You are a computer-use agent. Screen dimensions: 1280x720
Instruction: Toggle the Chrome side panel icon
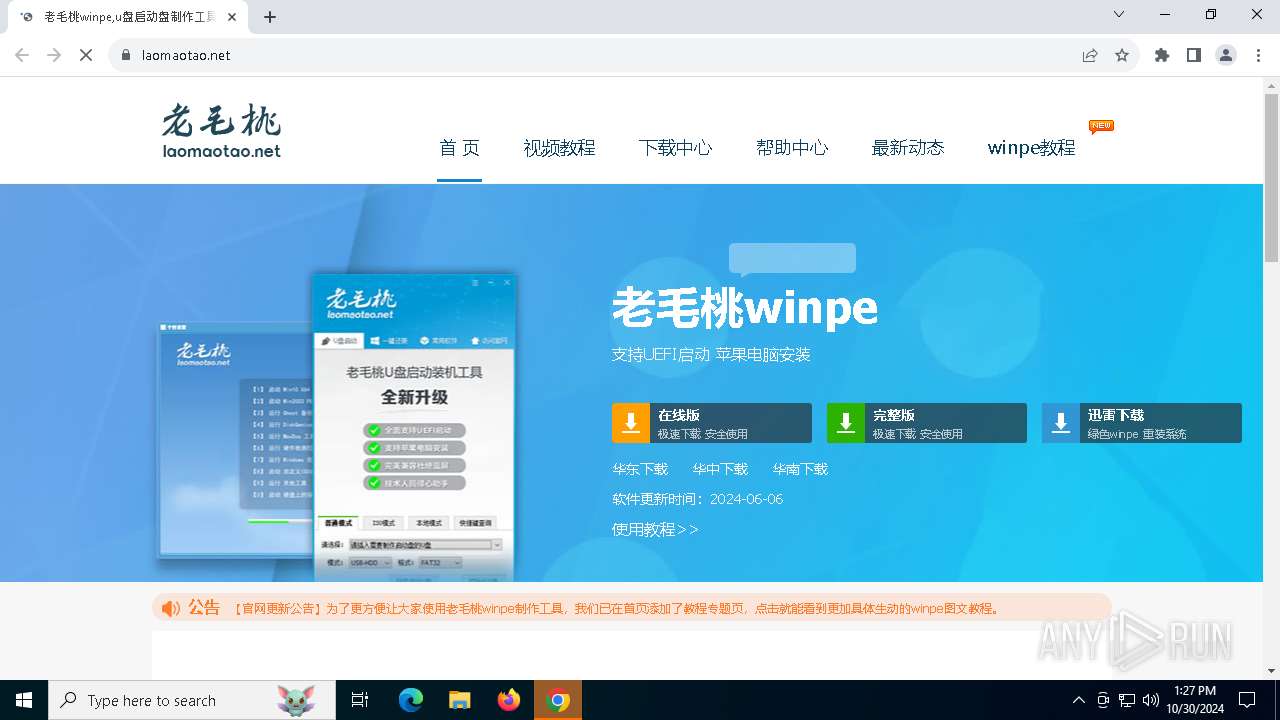pyautogui.click(x=1194, y=55)
